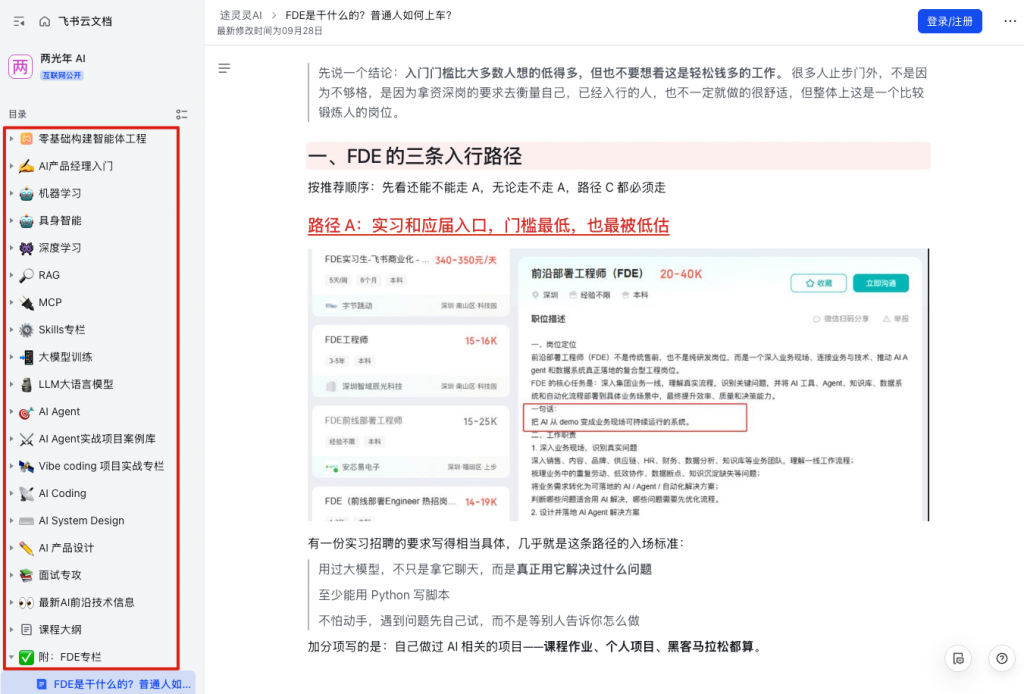Expand the 零基础构建智能体工程 tree node
1024x694 pixels.
pos(11,138)
